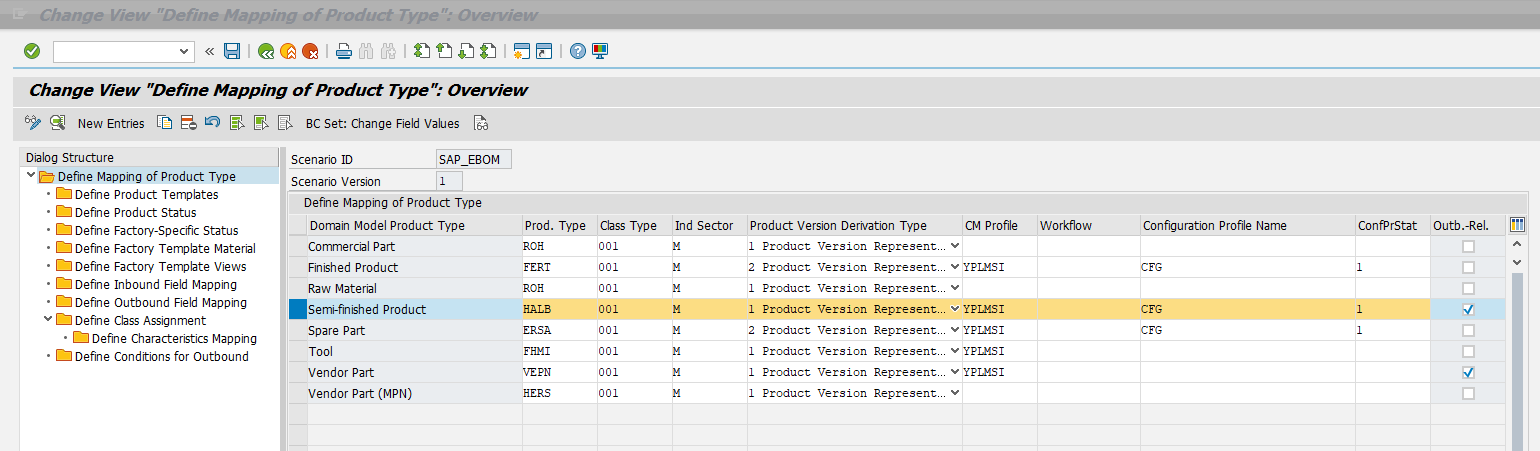Open Define Product Templates tree item
Screen dimensions: 1540x451
click(146, 194)
